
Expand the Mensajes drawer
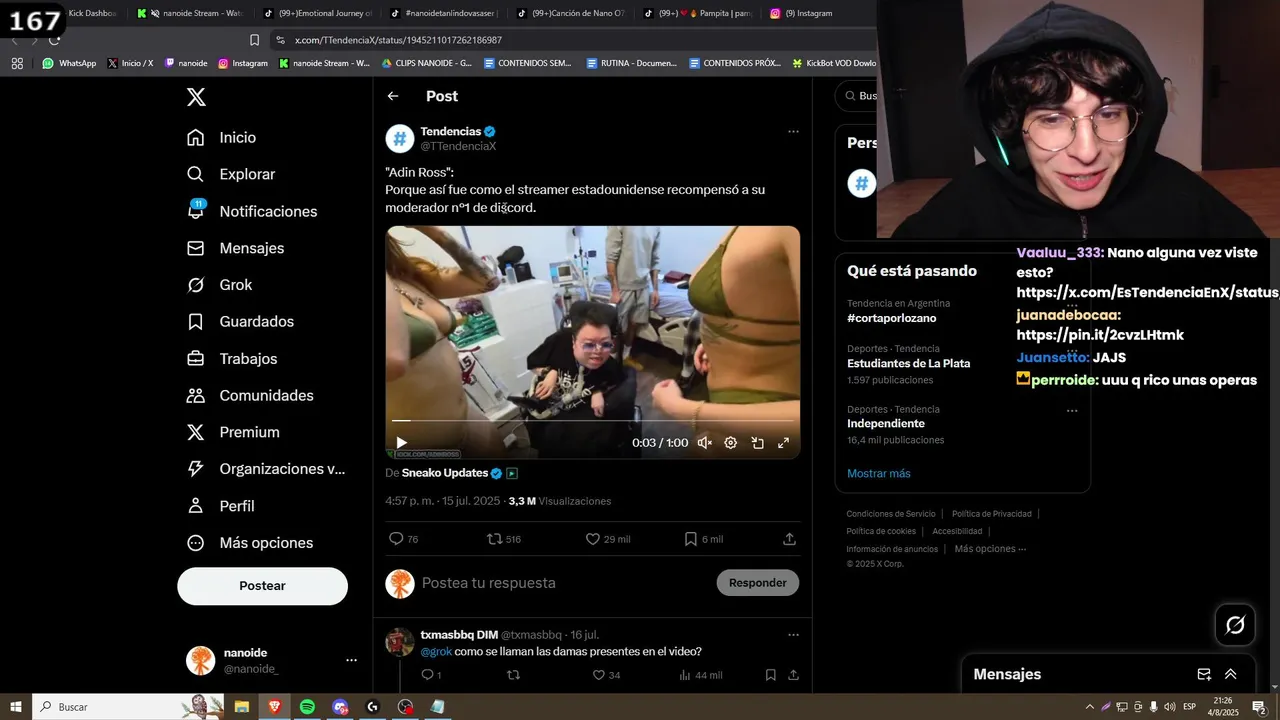click(x=1231, y=674)
